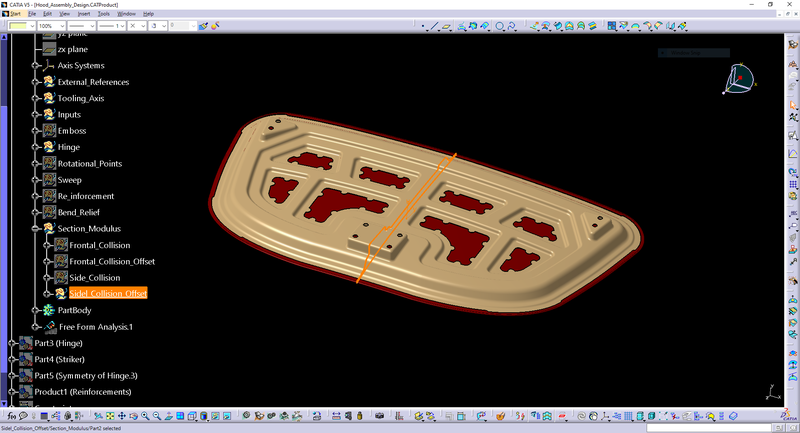Screen dimensions: 800x433
Task: Collapse the Section_Modulus node
Action: pyautogui.click(x=35, y=229)
